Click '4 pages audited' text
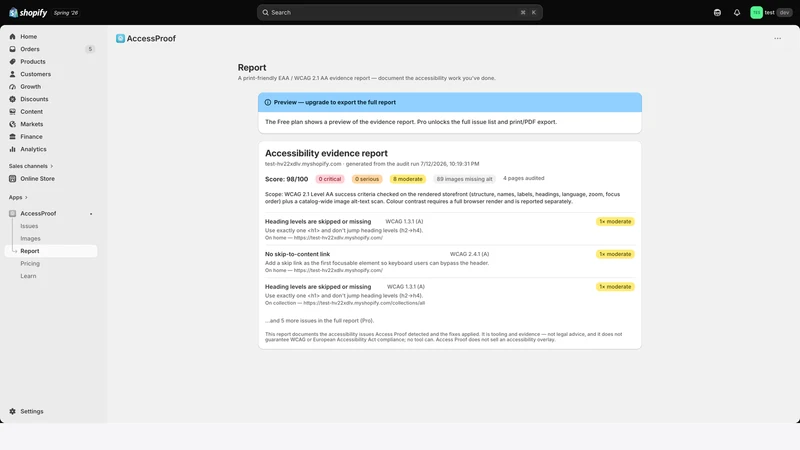 pyautogui.click(x=523, y=179)
